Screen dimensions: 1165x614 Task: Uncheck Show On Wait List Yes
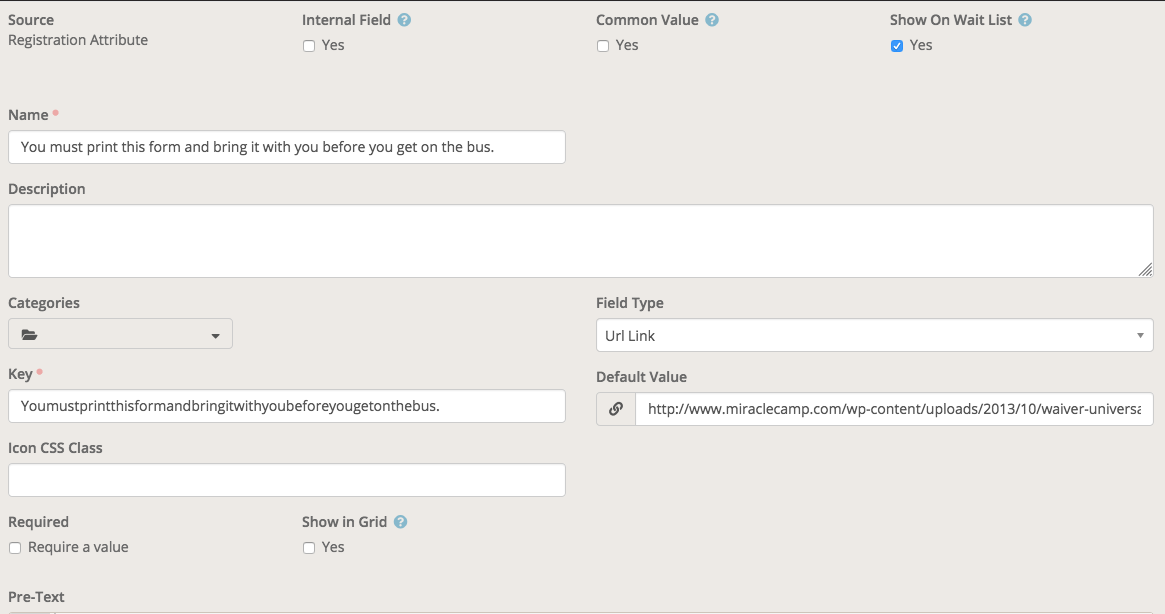pos(896,45)
